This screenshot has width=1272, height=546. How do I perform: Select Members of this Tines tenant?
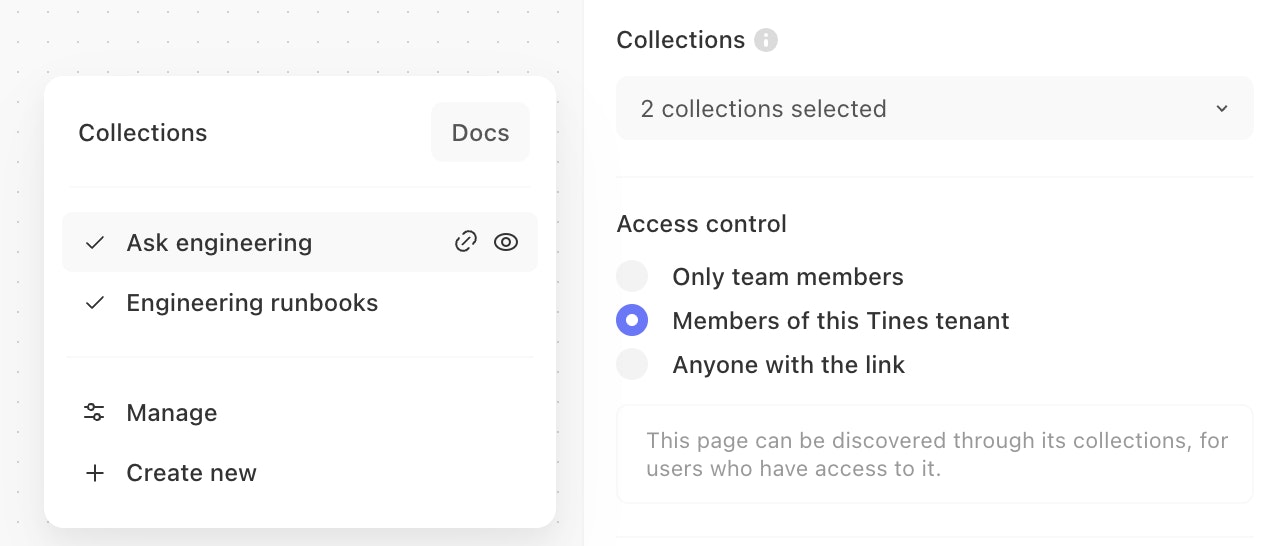pos(632,321)
